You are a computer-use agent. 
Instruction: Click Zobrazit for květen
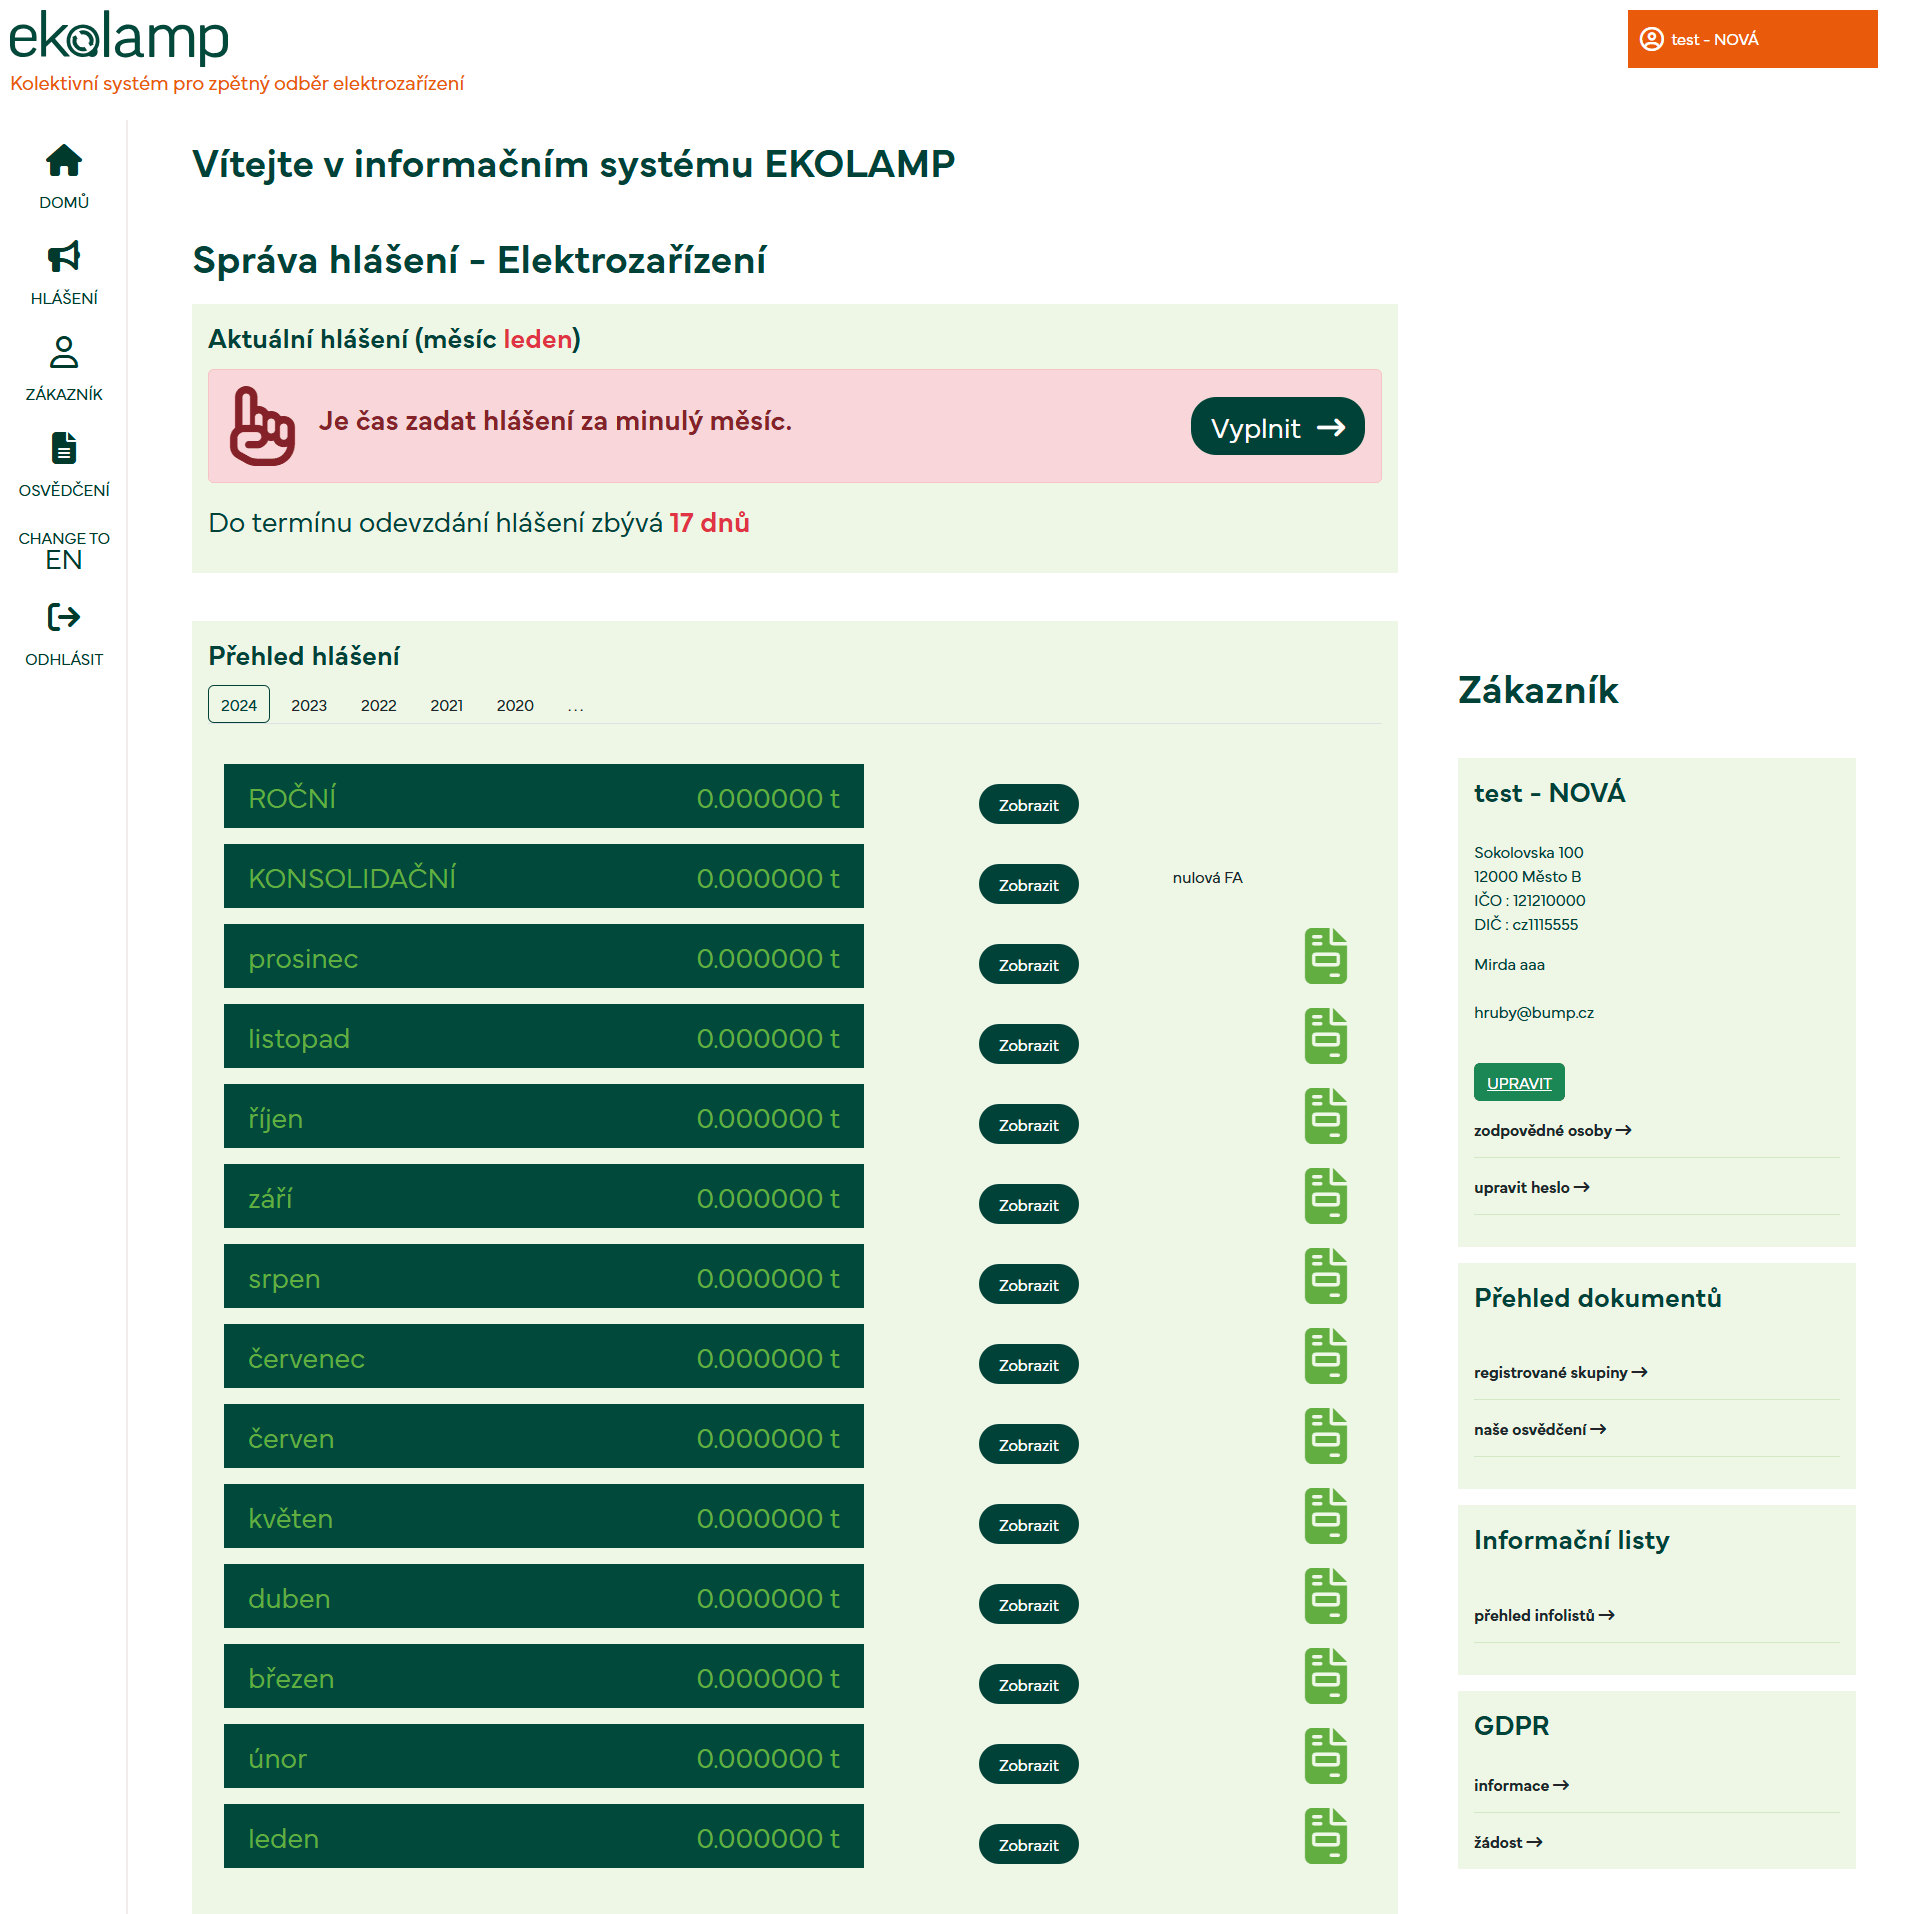(x=1028, y=1525)
